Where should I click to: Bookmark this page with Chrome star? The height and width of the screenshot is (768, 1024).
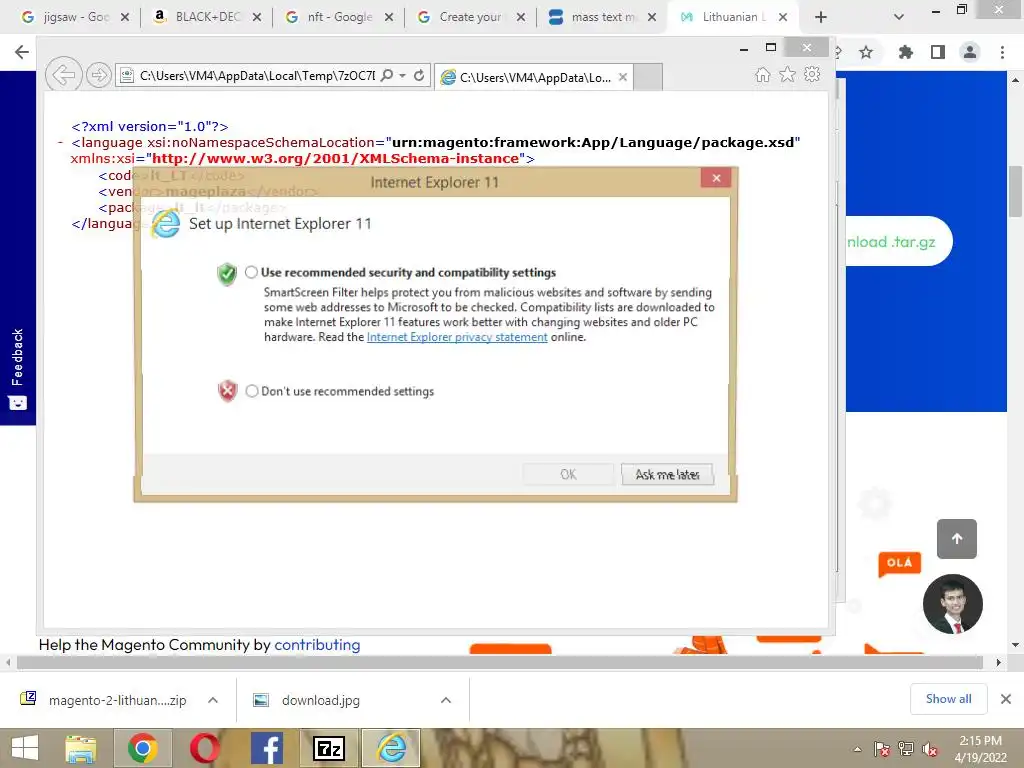coord(866,52)
